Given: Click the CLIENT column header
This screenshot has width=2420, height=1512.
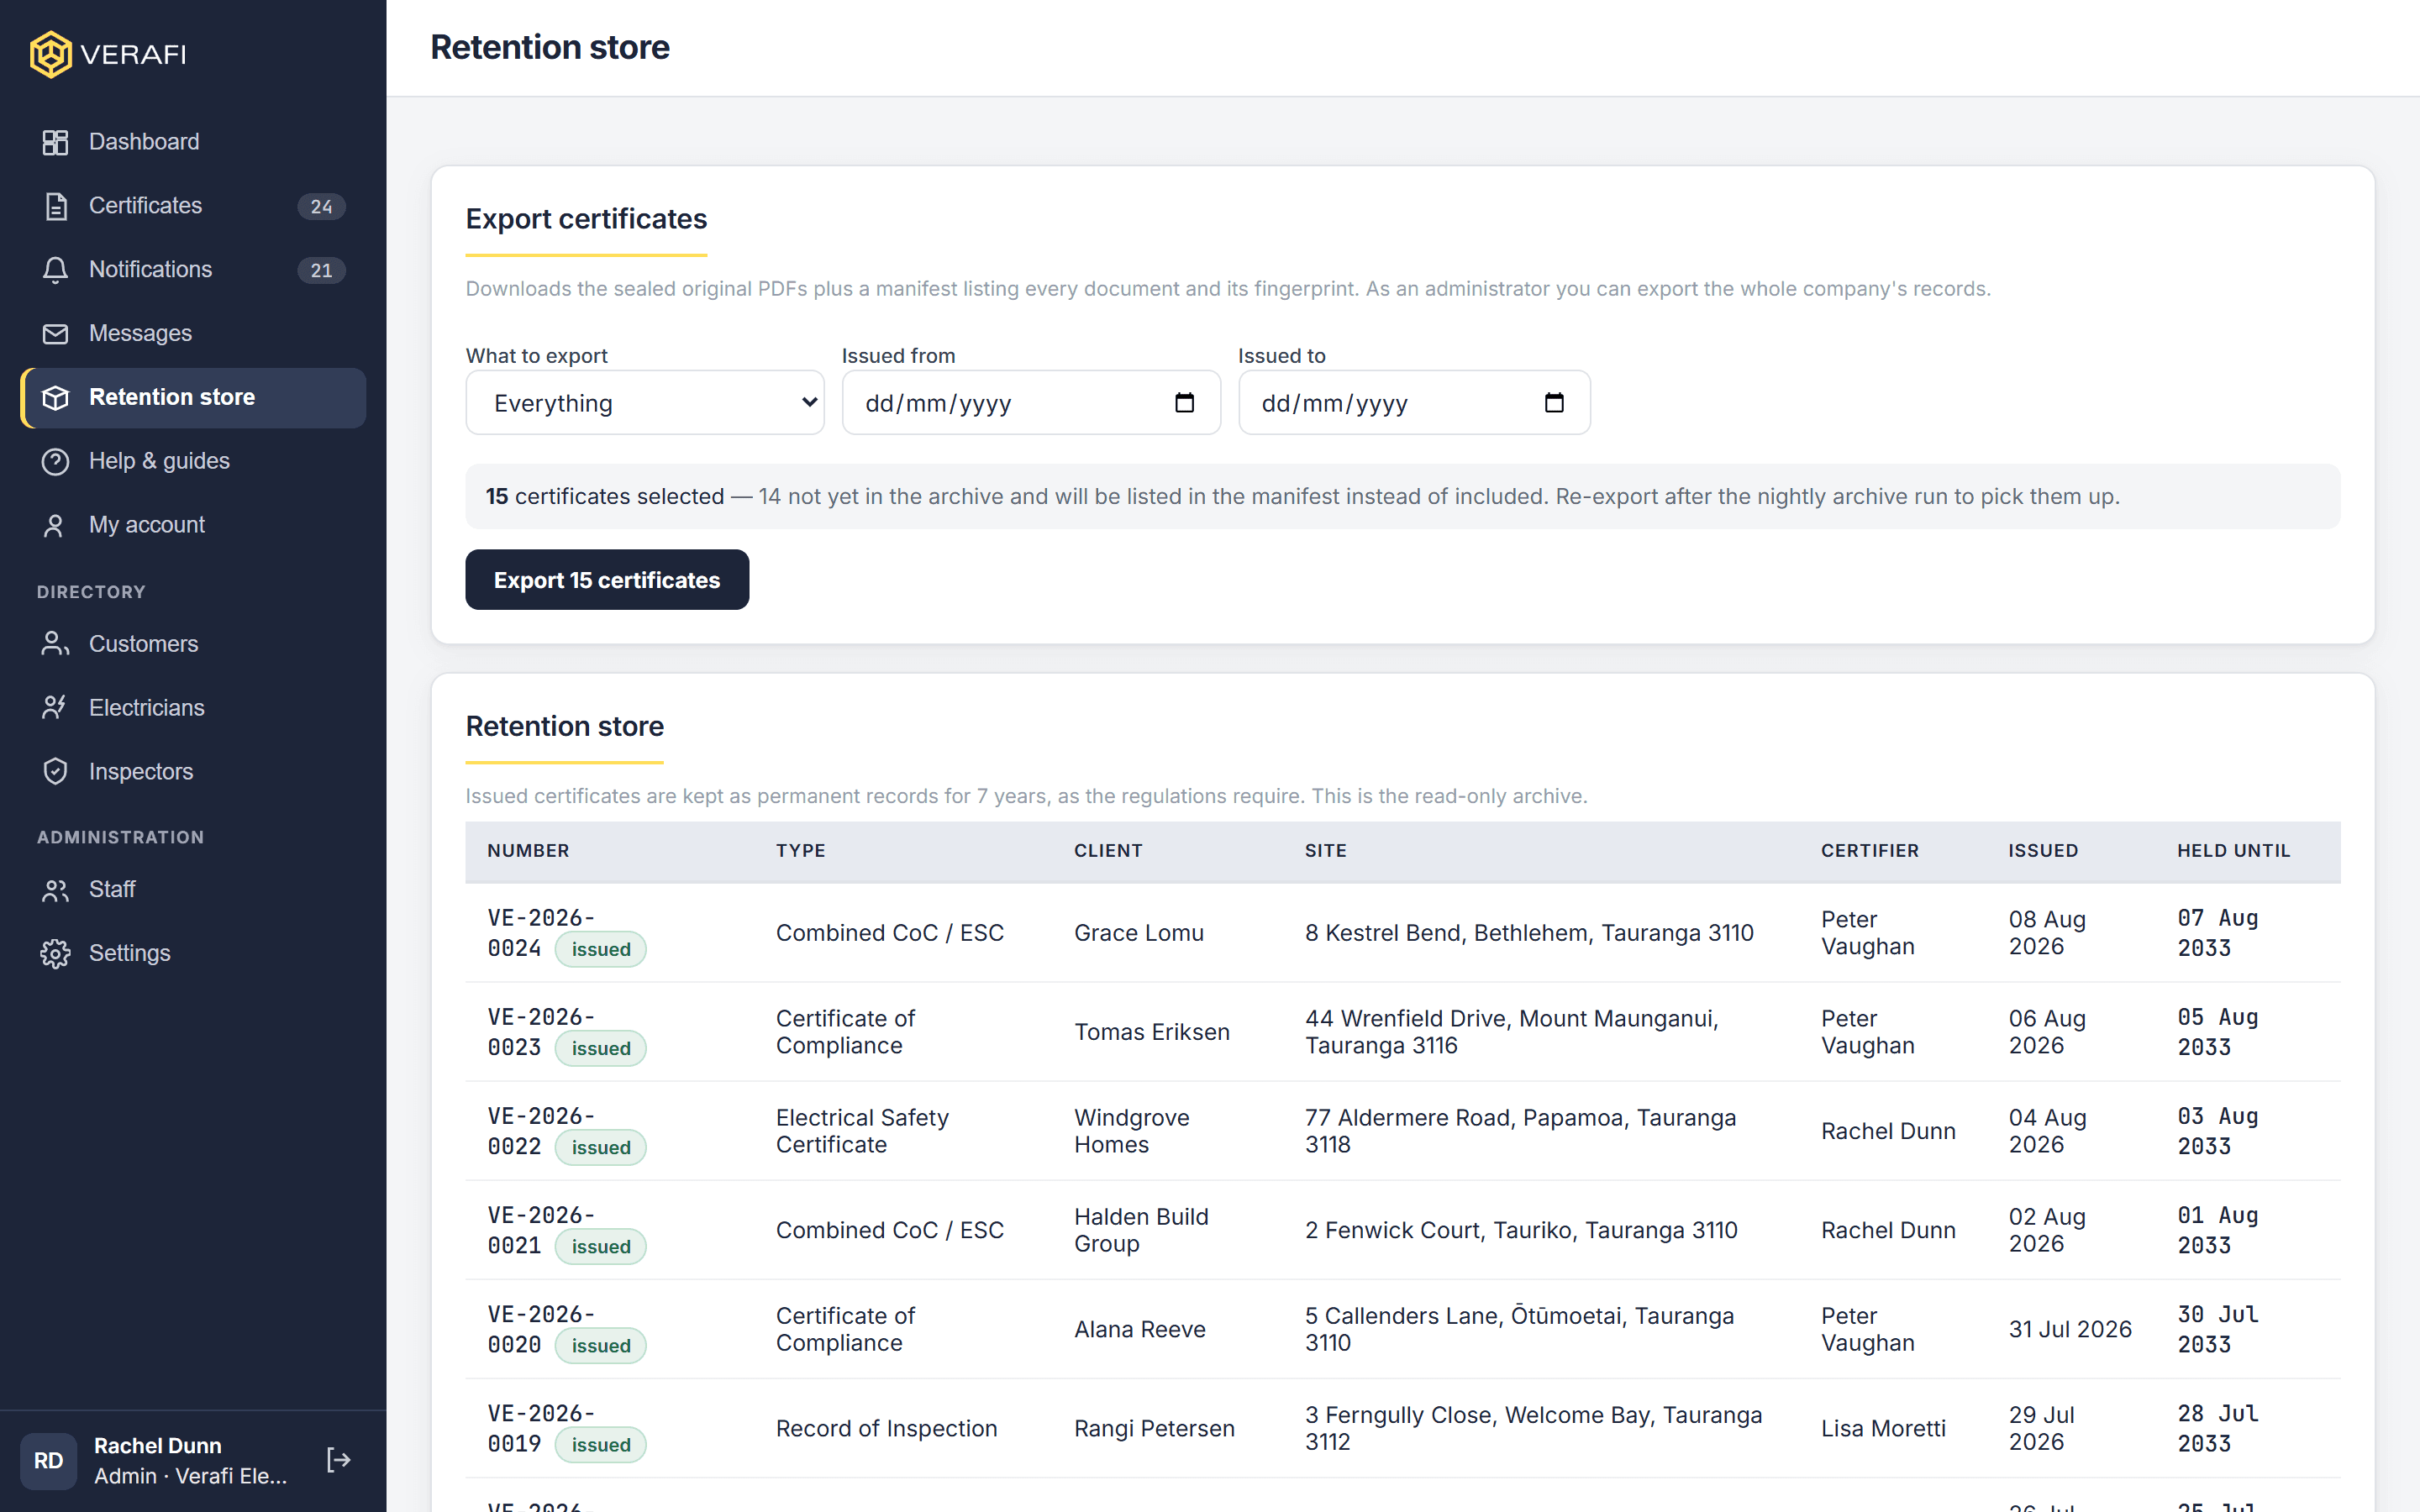Looking at the screenshot, I should click(x=1108, y=851).
